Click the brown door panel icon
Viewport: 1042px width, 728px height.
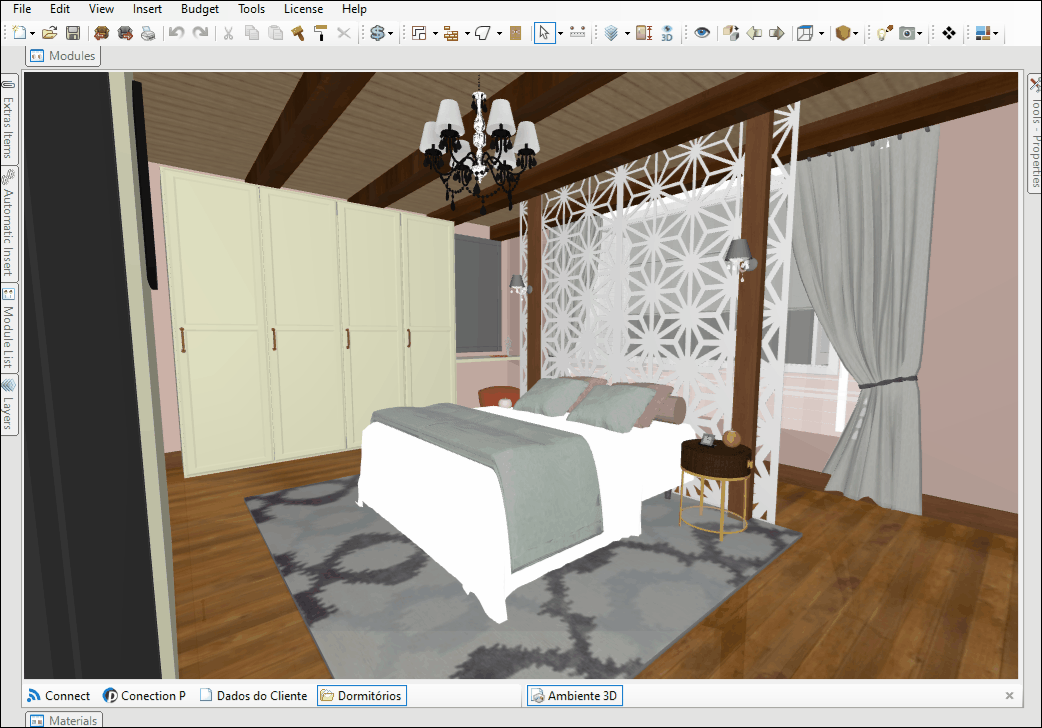click(x=515, y=33)
